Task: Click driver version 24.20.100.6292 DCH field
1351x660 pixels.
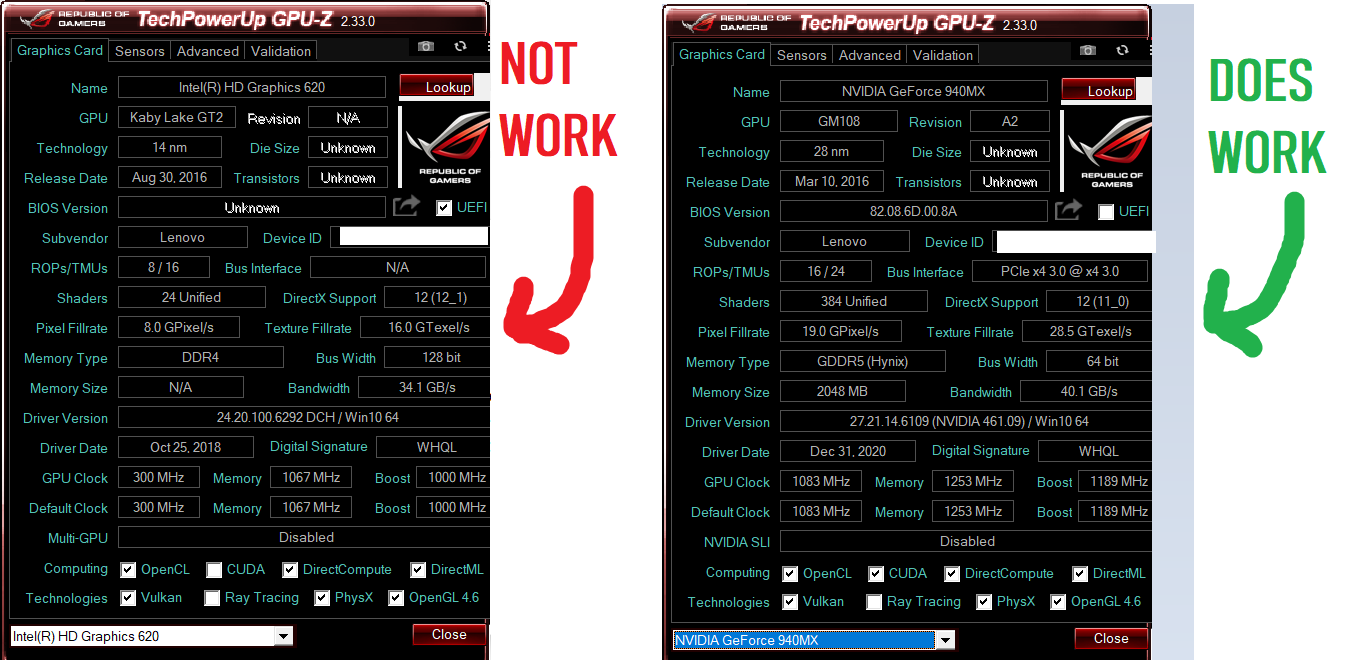Action: click(x=303, y=417)
